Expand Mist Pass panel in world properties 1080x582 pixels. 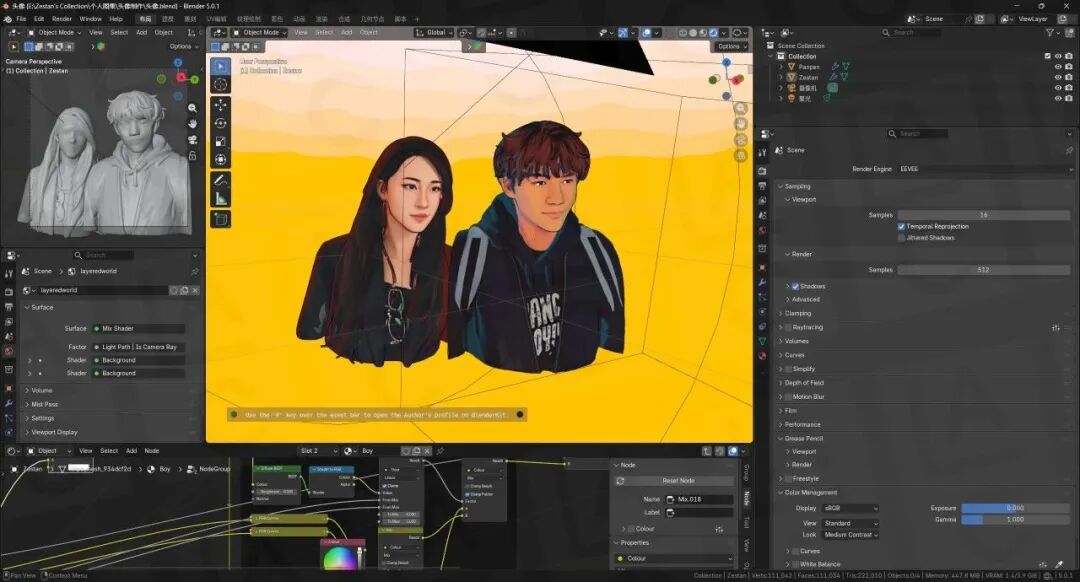(x=45, y=404)
